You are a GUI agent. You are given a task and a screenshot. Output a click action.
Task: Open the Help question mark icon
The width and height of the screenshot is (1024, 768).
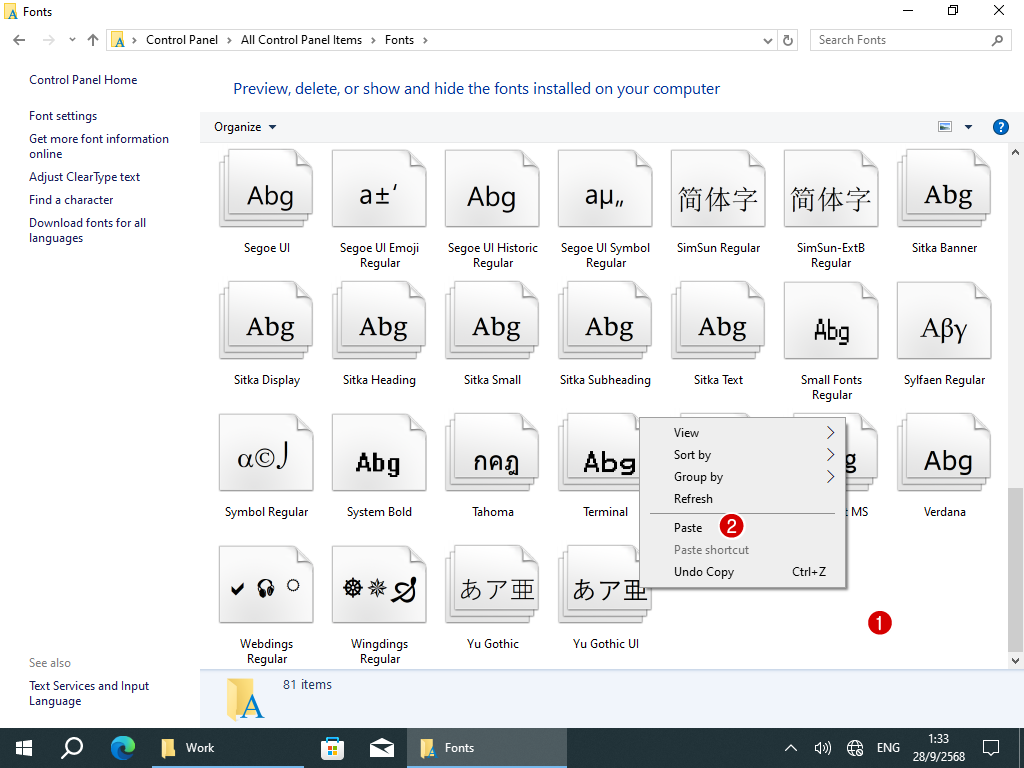(1000, 127)
